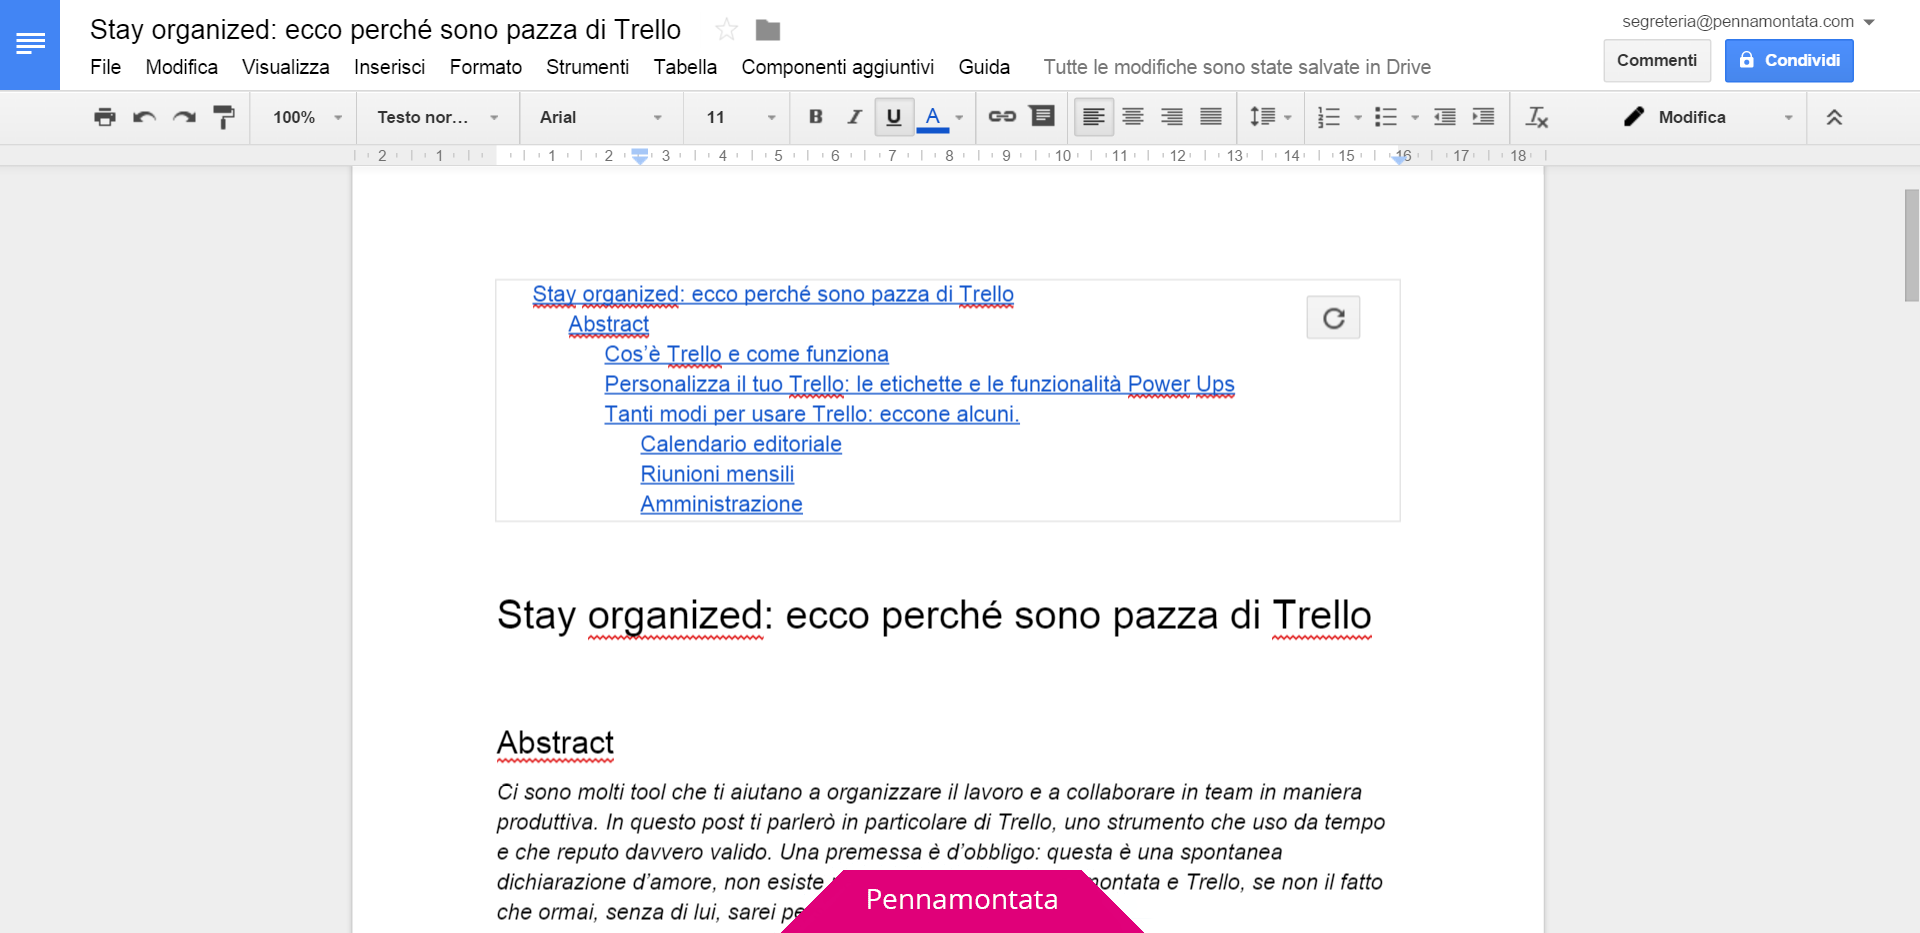This screenshot has height=933, width=1920.
Task: Insert a link
Action: 1002,117
